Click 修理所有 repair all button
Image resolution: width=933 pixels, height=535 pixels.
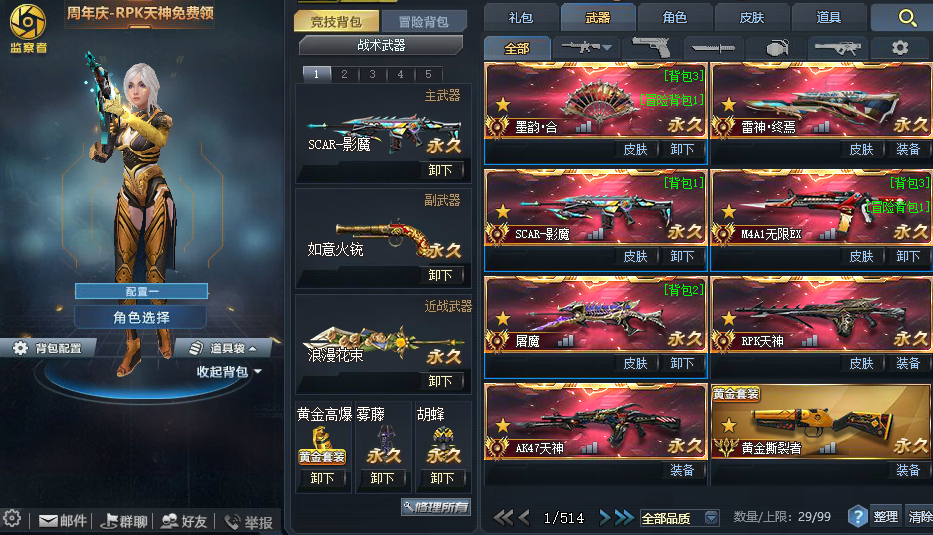436,506
